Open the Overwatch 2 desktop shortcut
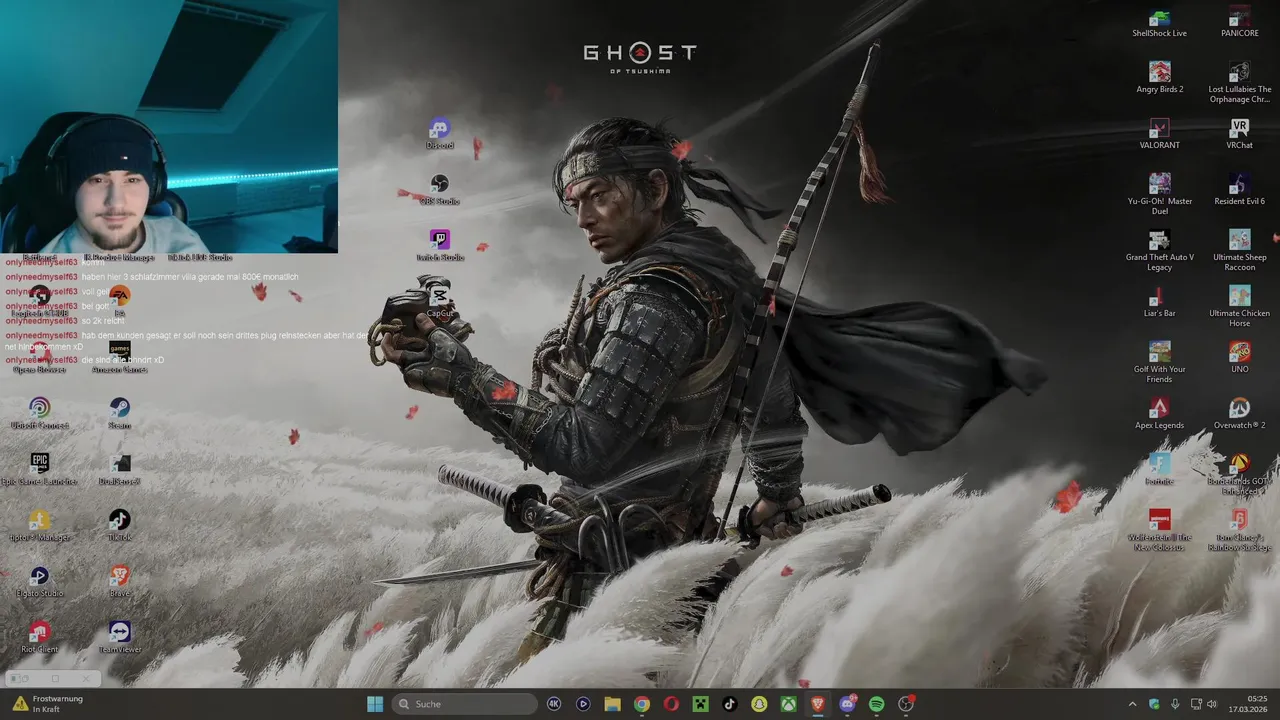 [1239, 414]
